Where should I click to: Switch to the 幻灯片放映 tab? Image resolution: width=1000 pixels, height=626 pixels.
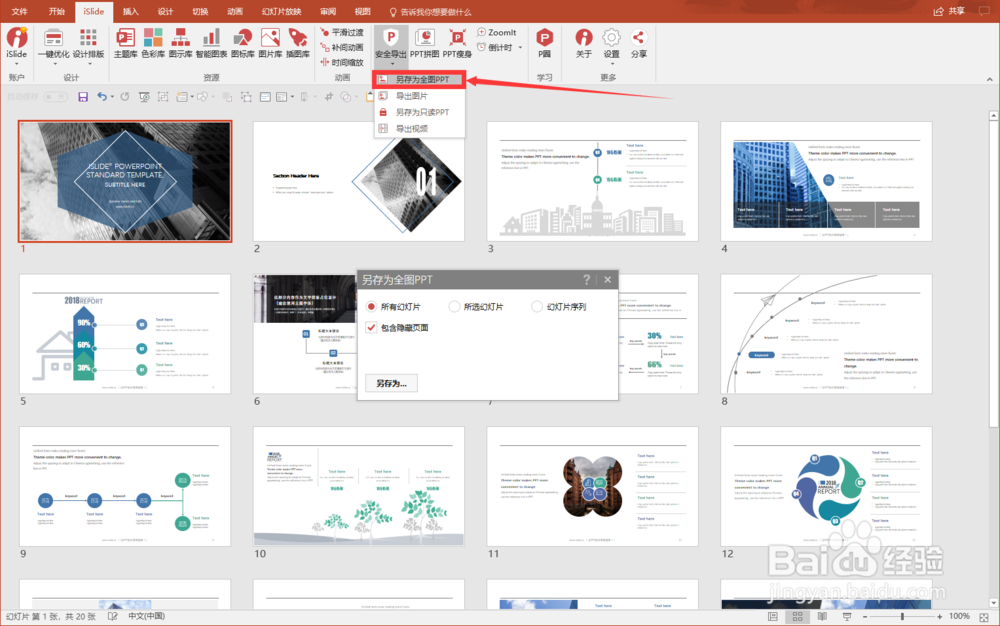pos(281,11)
